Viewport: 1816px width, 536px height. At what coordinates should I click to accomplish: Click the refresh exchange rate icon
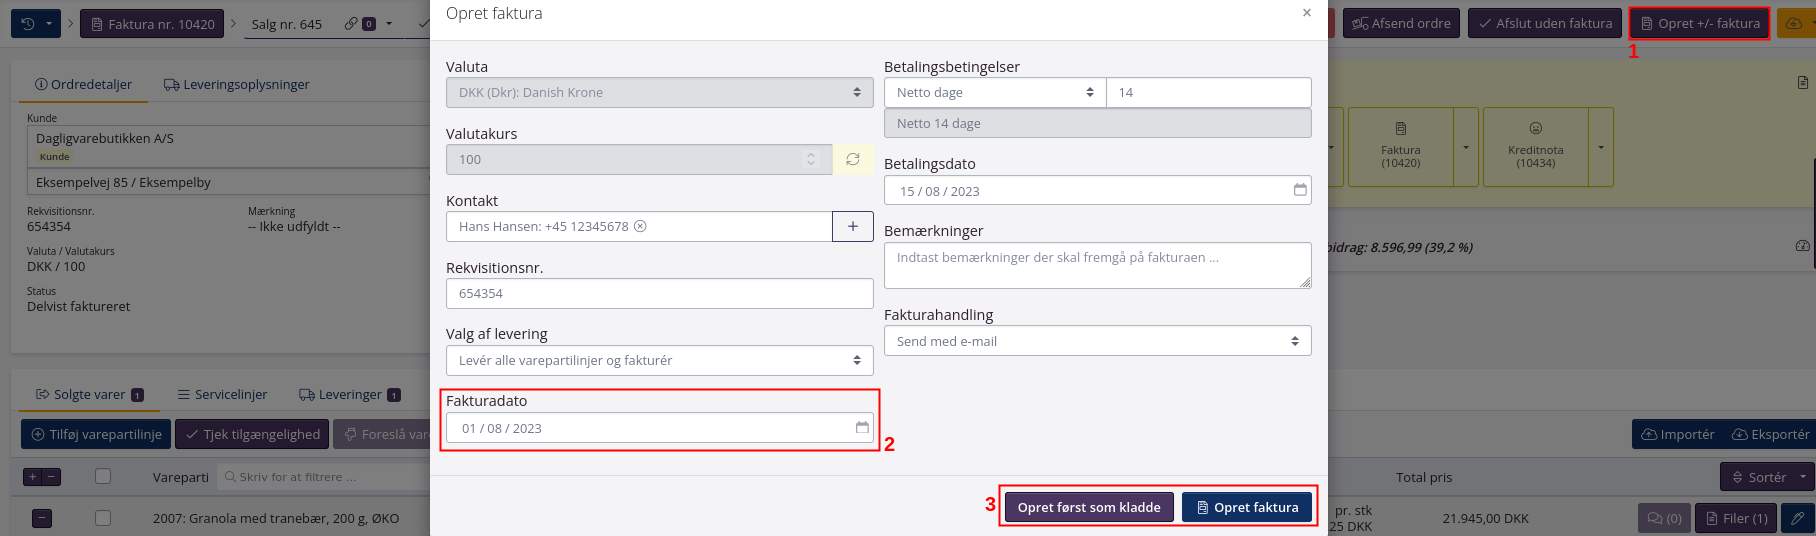[853, 159]
